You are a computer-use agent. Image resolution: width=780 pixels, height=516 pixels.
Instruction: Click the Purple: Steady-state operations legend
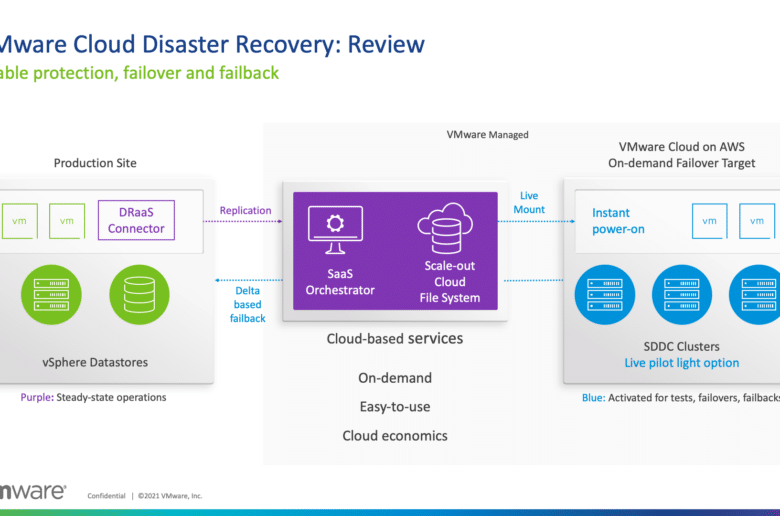coord(94,397)
